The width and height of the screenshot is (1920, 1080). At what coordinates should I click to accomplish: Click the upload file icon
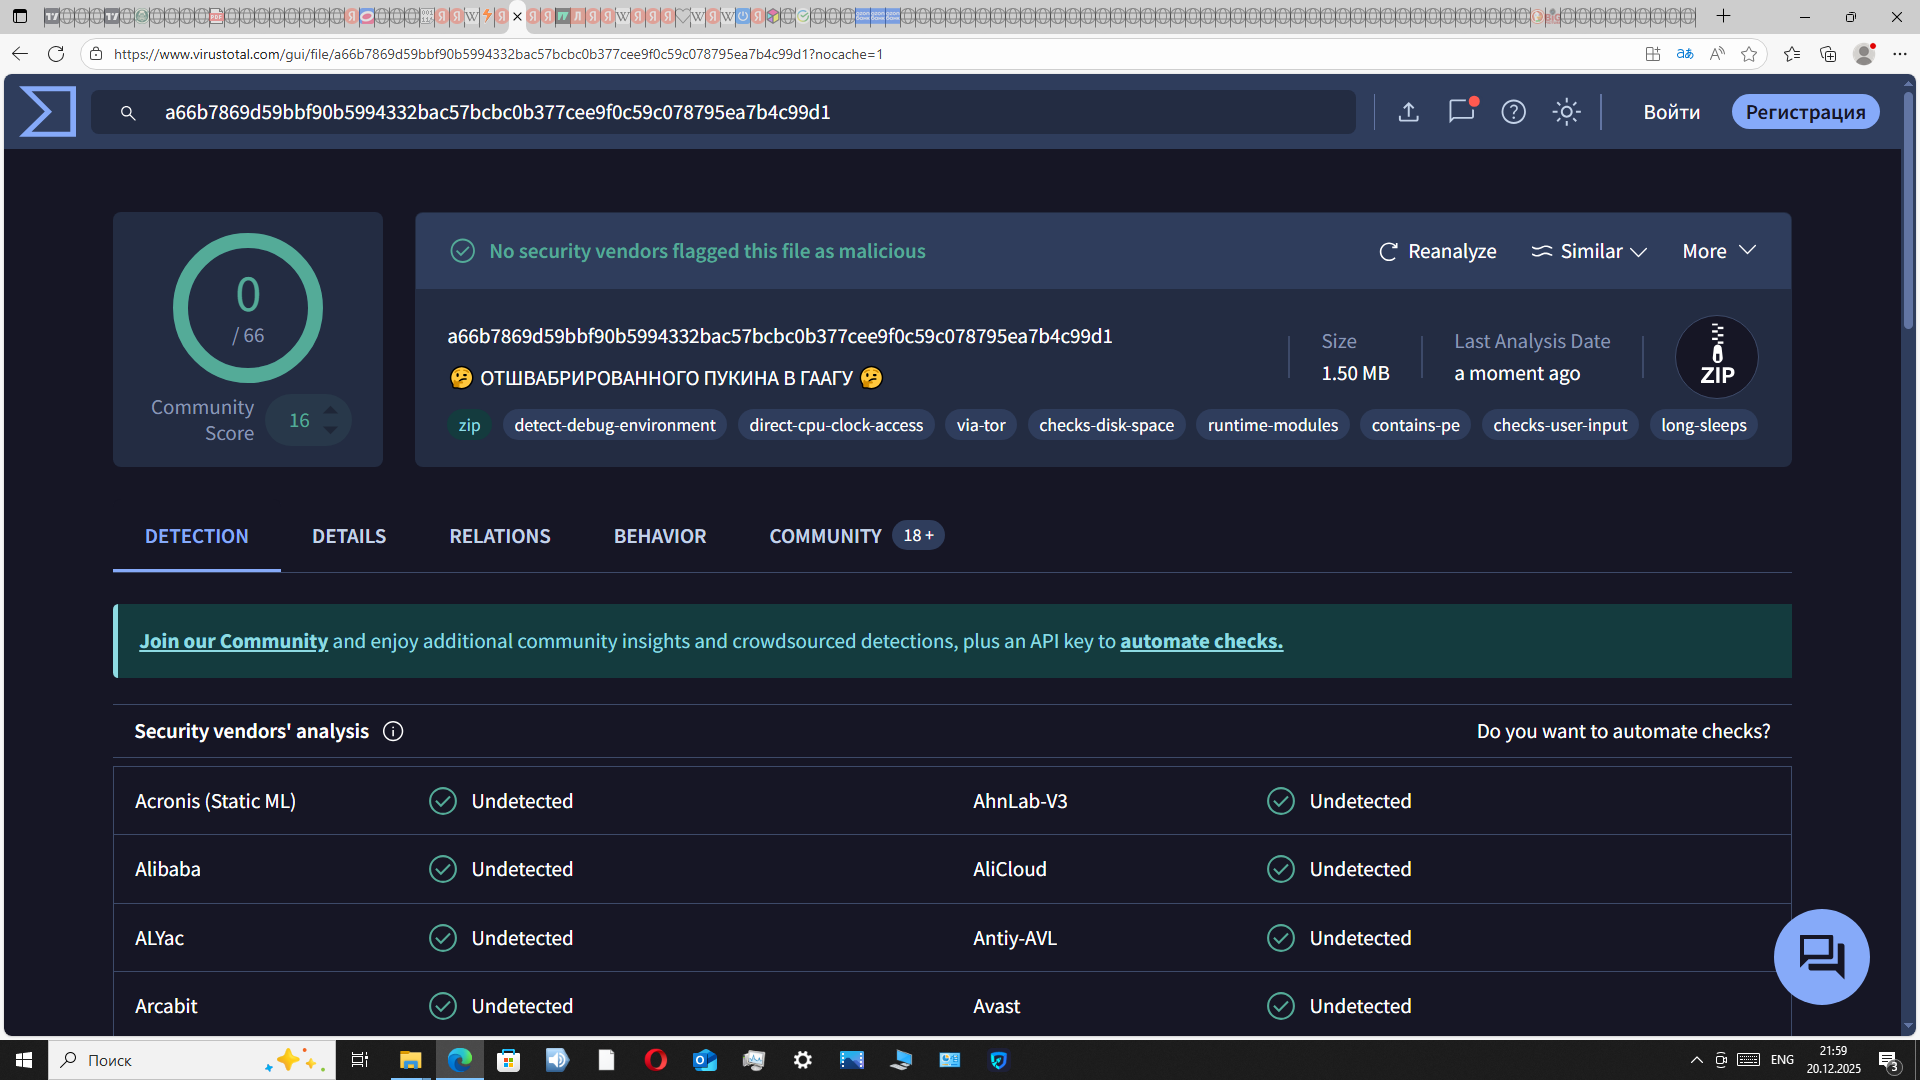1408,112
